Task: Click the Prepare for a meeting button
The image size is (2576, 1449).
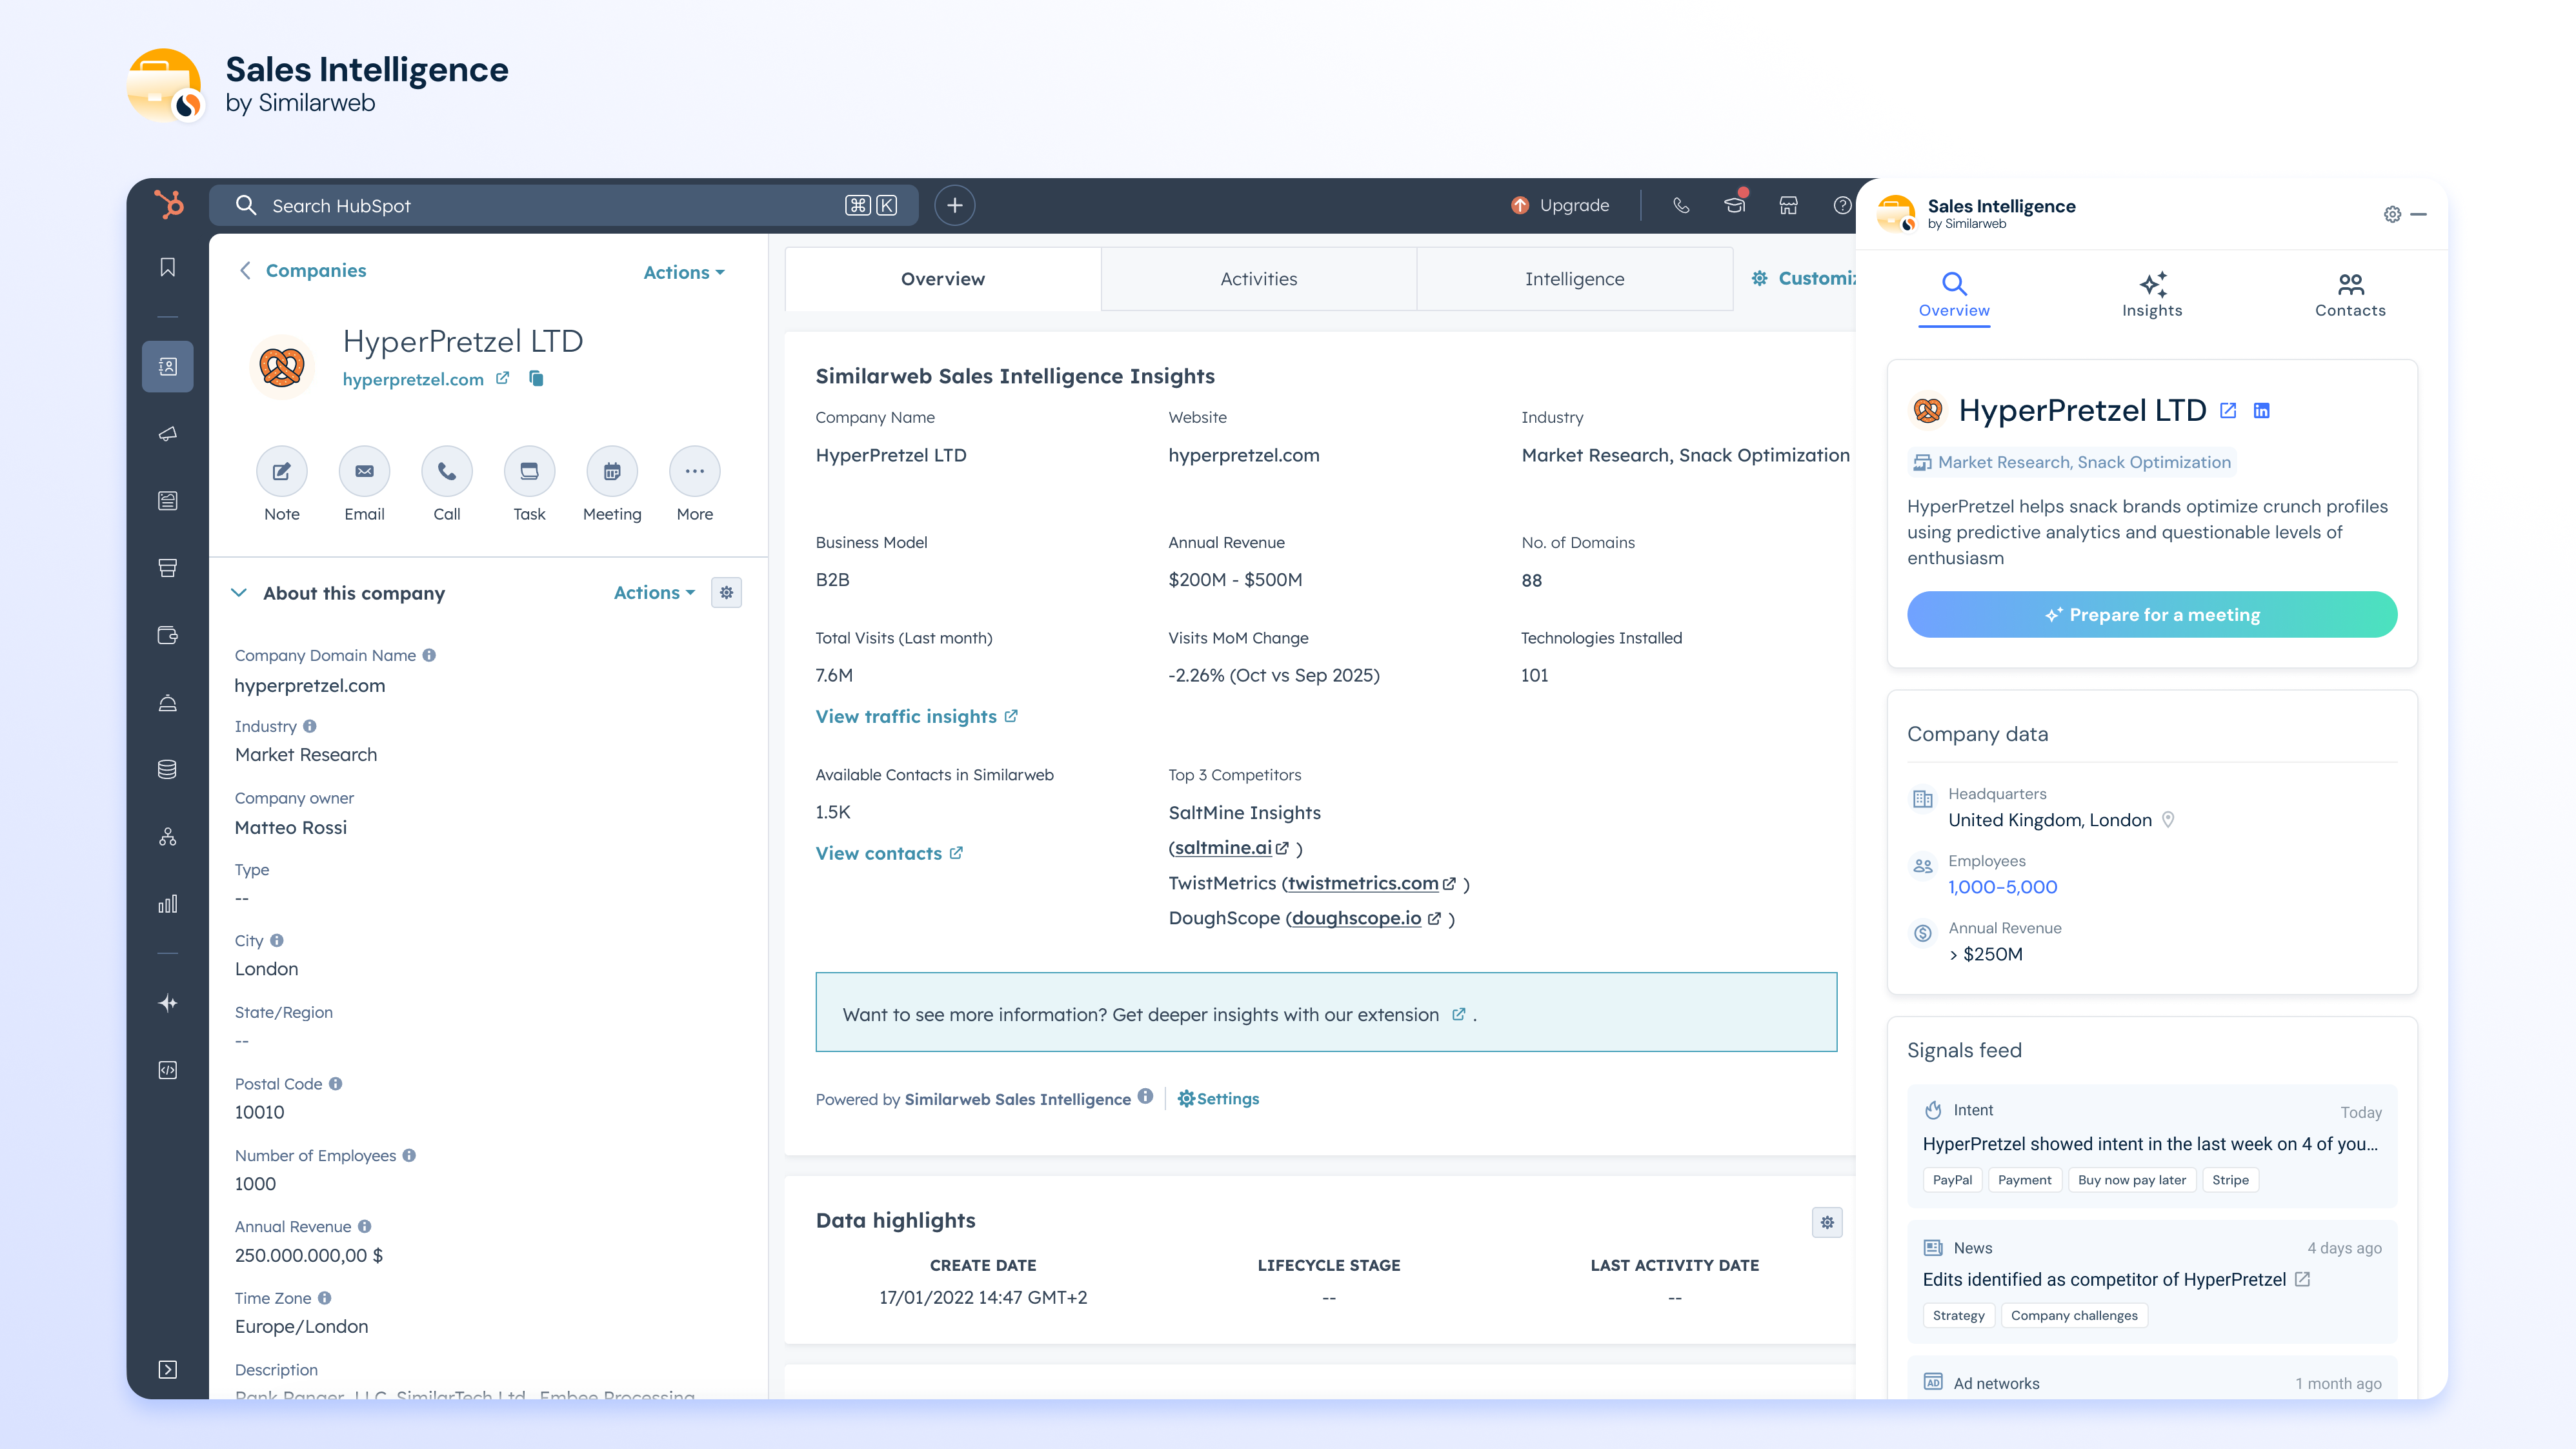Action: click(x=2152, y=615)
